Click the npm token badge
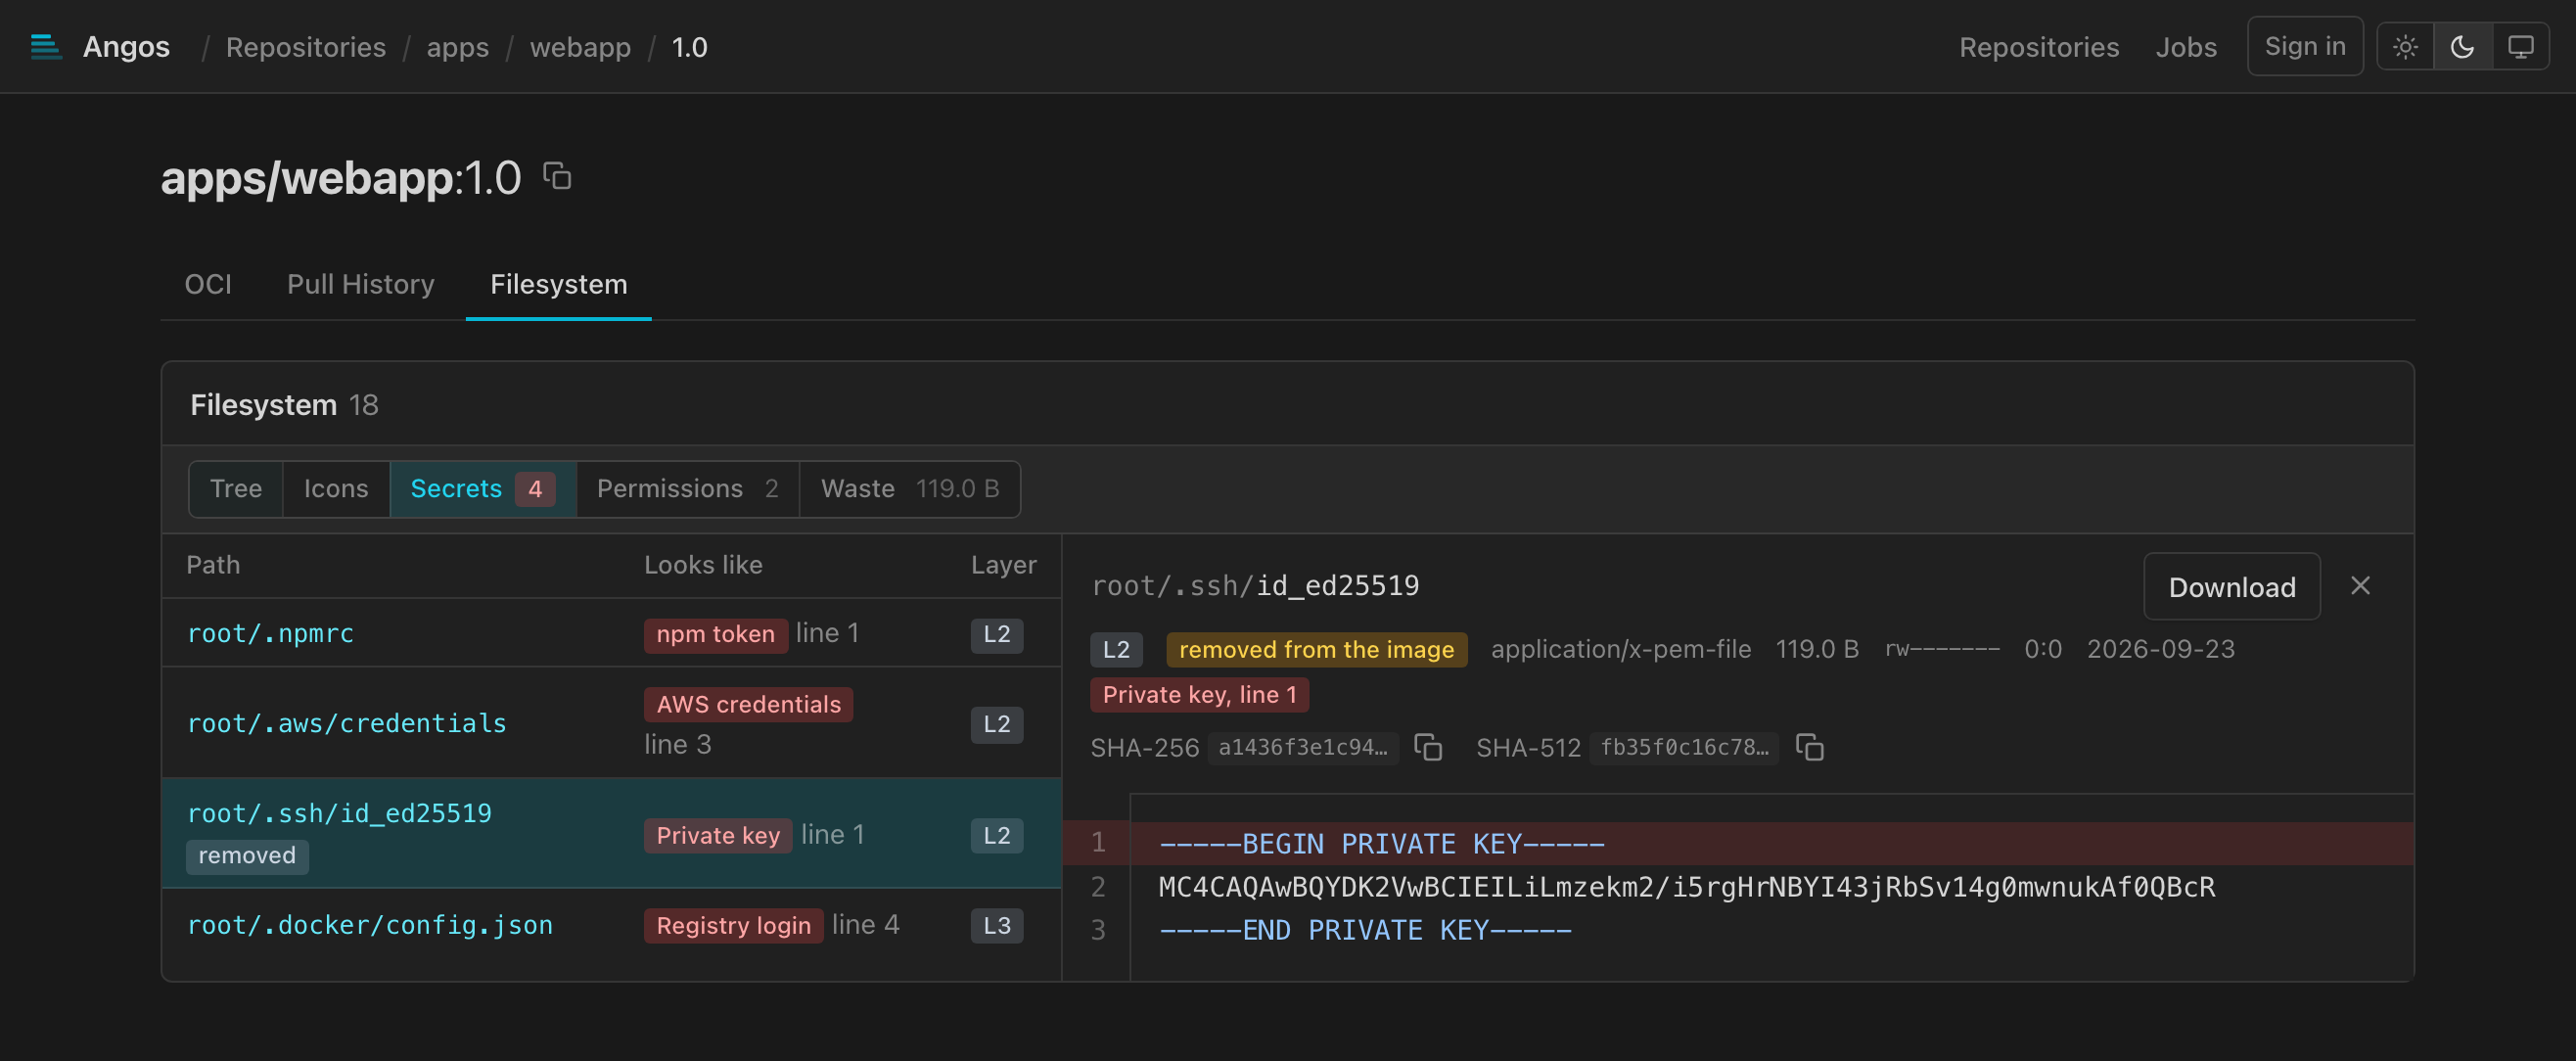The height and width of the screenshot is (1061, 2576). (x=715, y=634)
